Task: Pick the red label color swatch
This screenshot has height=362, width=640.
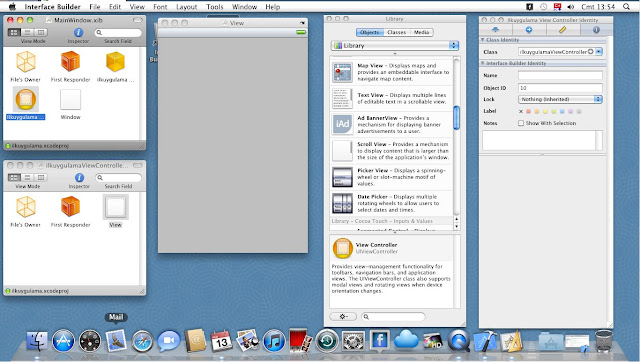Action: point(529,111)
